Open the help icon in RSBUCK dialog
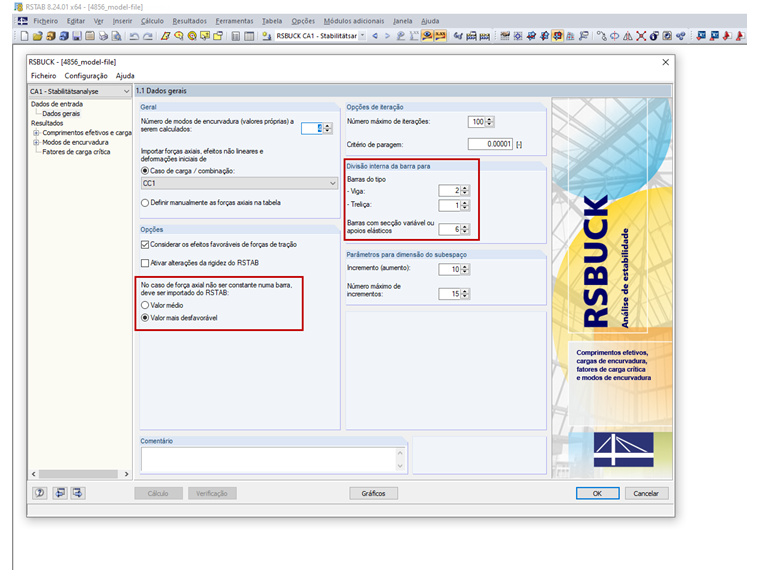This screenshot has height=570, width=760. click(x=40, y=493)
